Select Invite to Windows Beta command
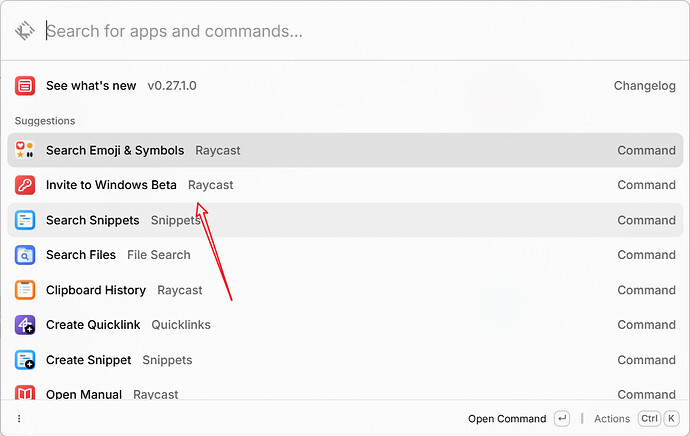 345,185
